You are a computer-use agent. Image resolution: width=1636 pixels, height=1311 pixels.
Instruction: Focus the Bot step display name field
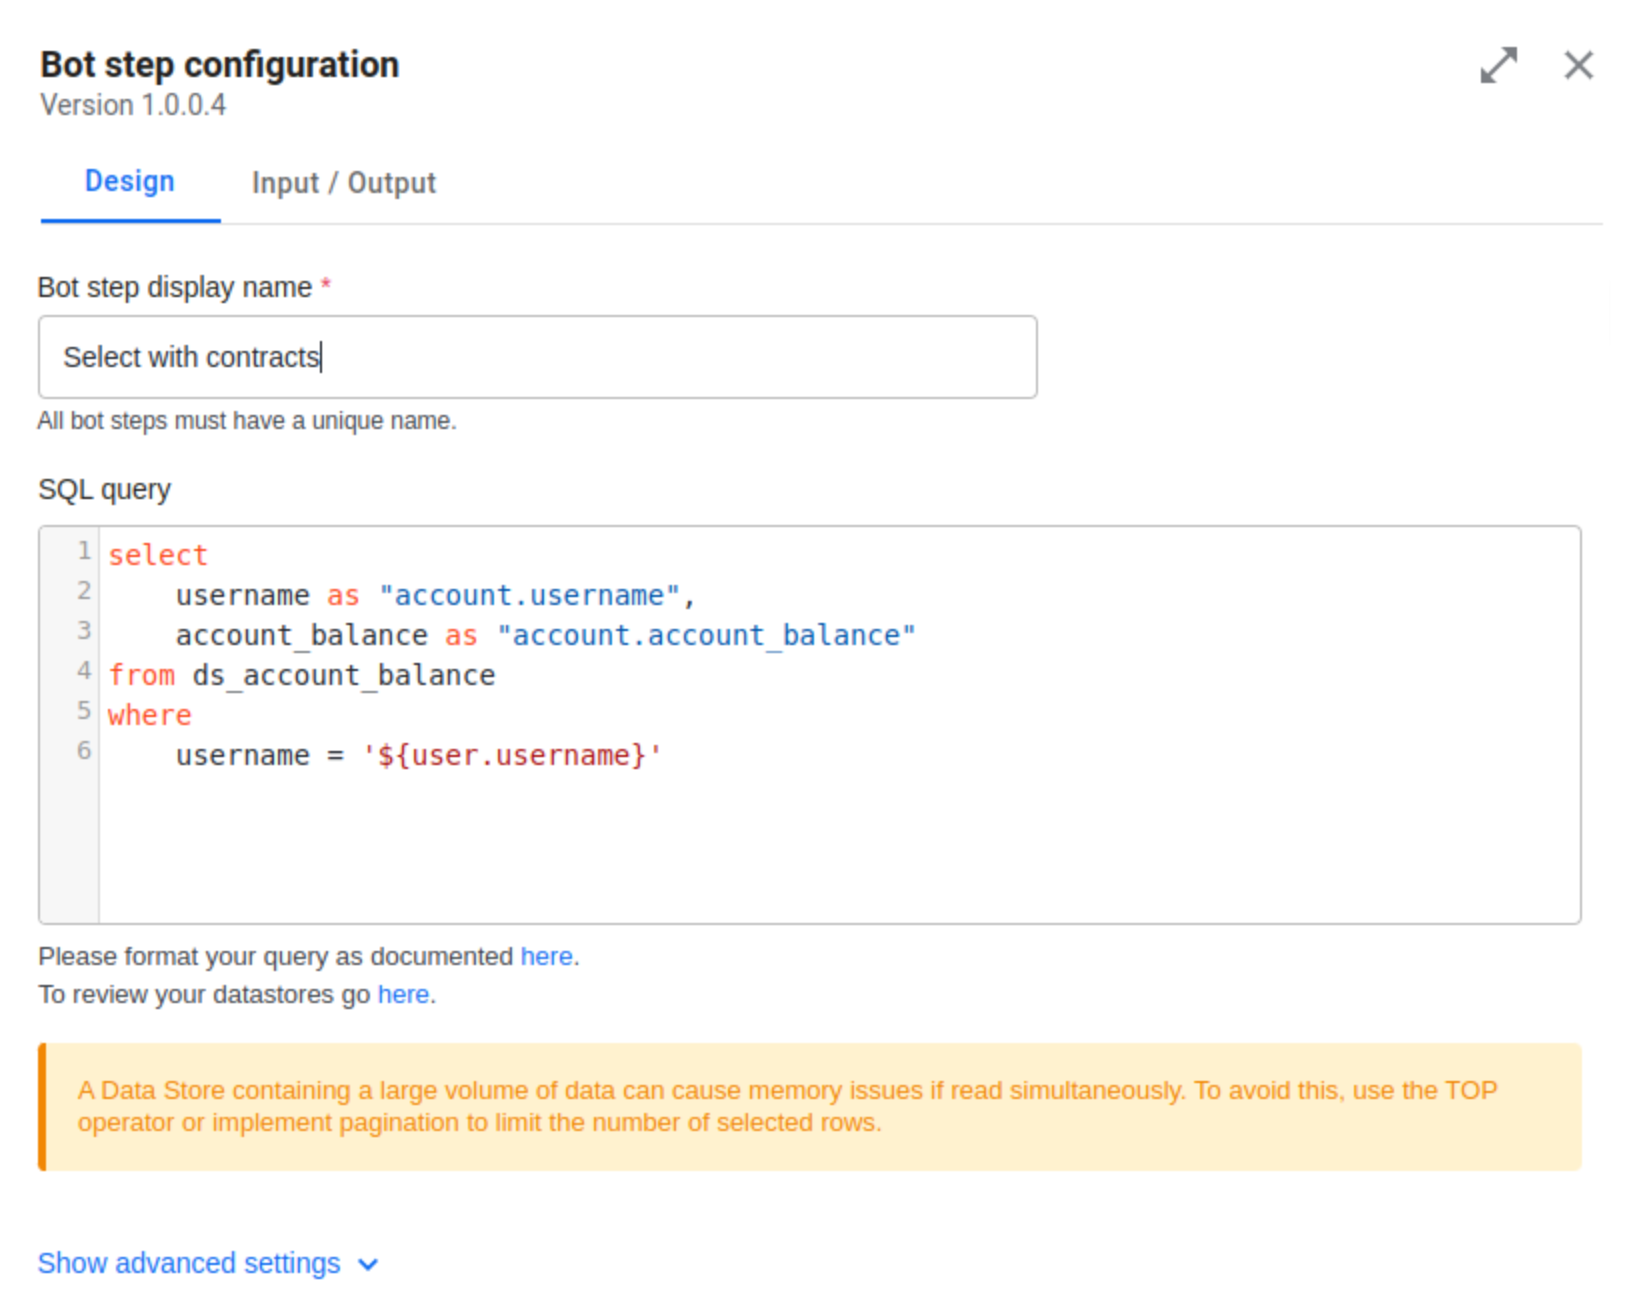click(x=538, y=357)
